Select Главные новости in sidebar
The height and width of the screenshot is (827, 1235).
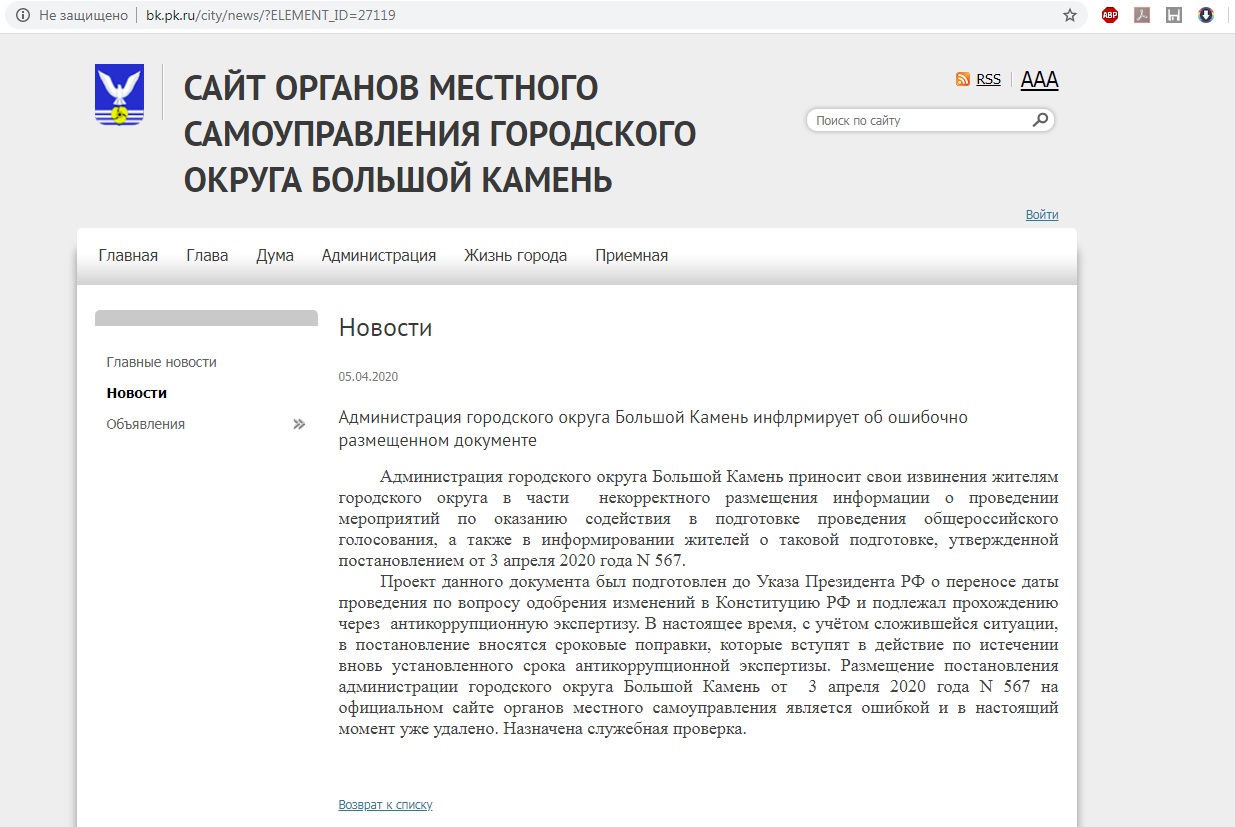point(162,362)
